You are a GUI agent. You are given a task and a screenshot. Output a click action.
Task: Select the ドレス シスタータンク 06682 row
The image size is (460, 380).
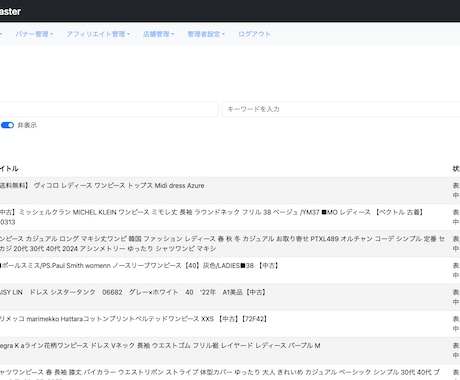(x=230, y=297)
